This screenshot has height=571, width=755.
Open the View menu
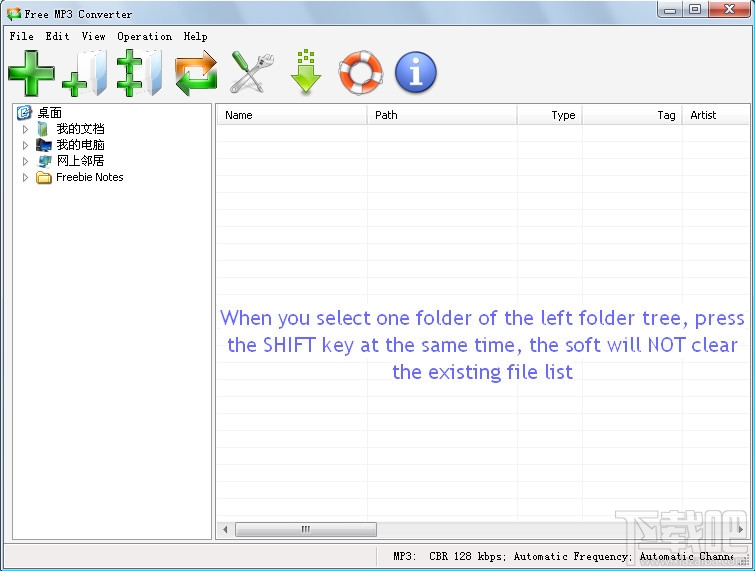coord(93,36)
